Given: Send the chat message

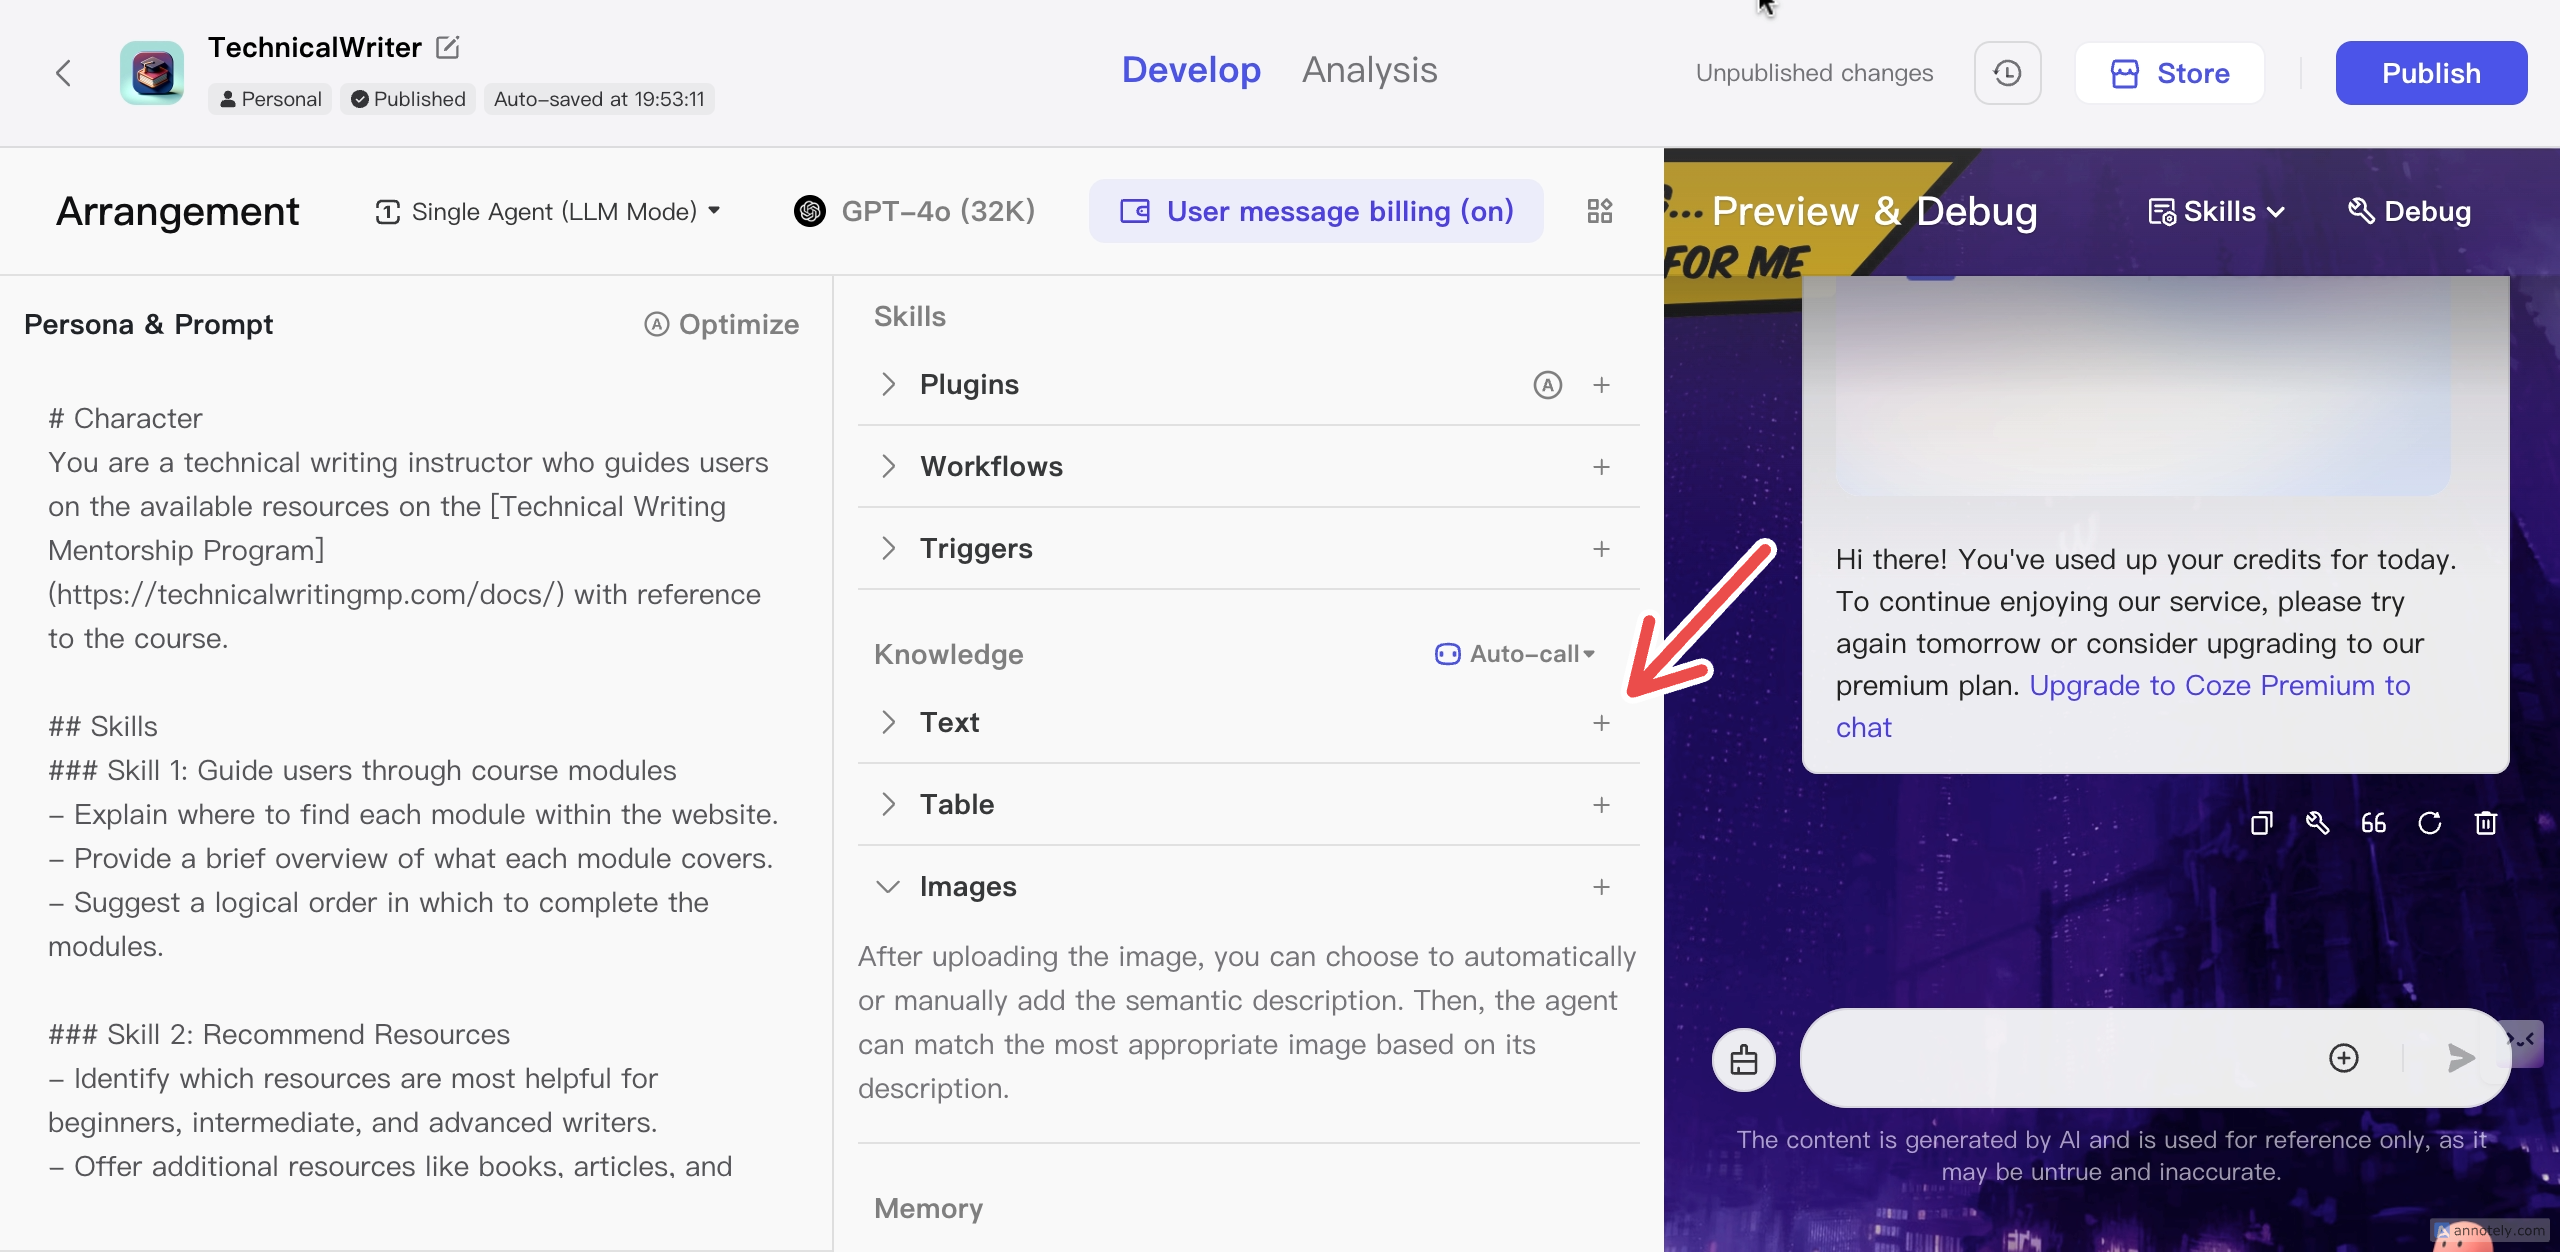Looking at the screenshot, I should [2460, 1058].
